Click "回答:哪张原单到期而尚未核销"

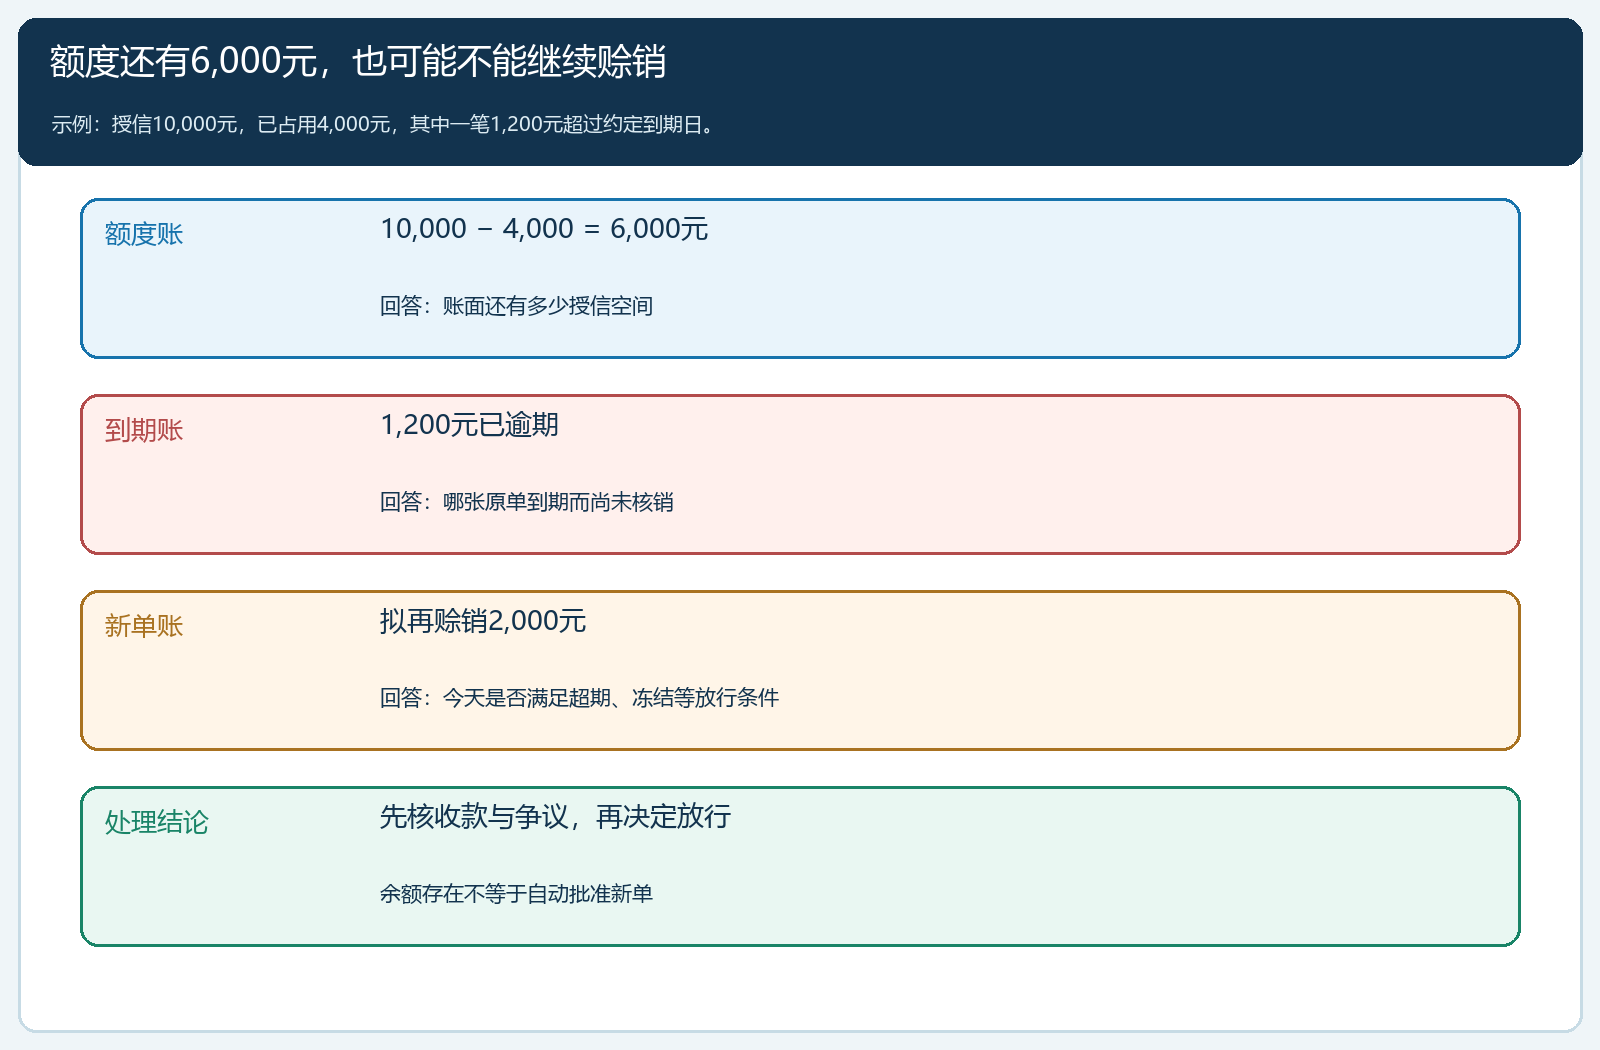pos(526,502)
